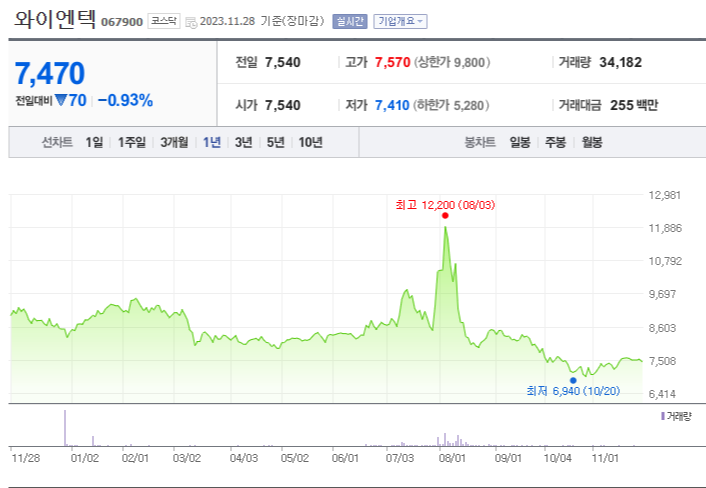This screenshot has height=488, width=706.
Task: Click the 거래량 value 34,182
Action: [620, 62]
